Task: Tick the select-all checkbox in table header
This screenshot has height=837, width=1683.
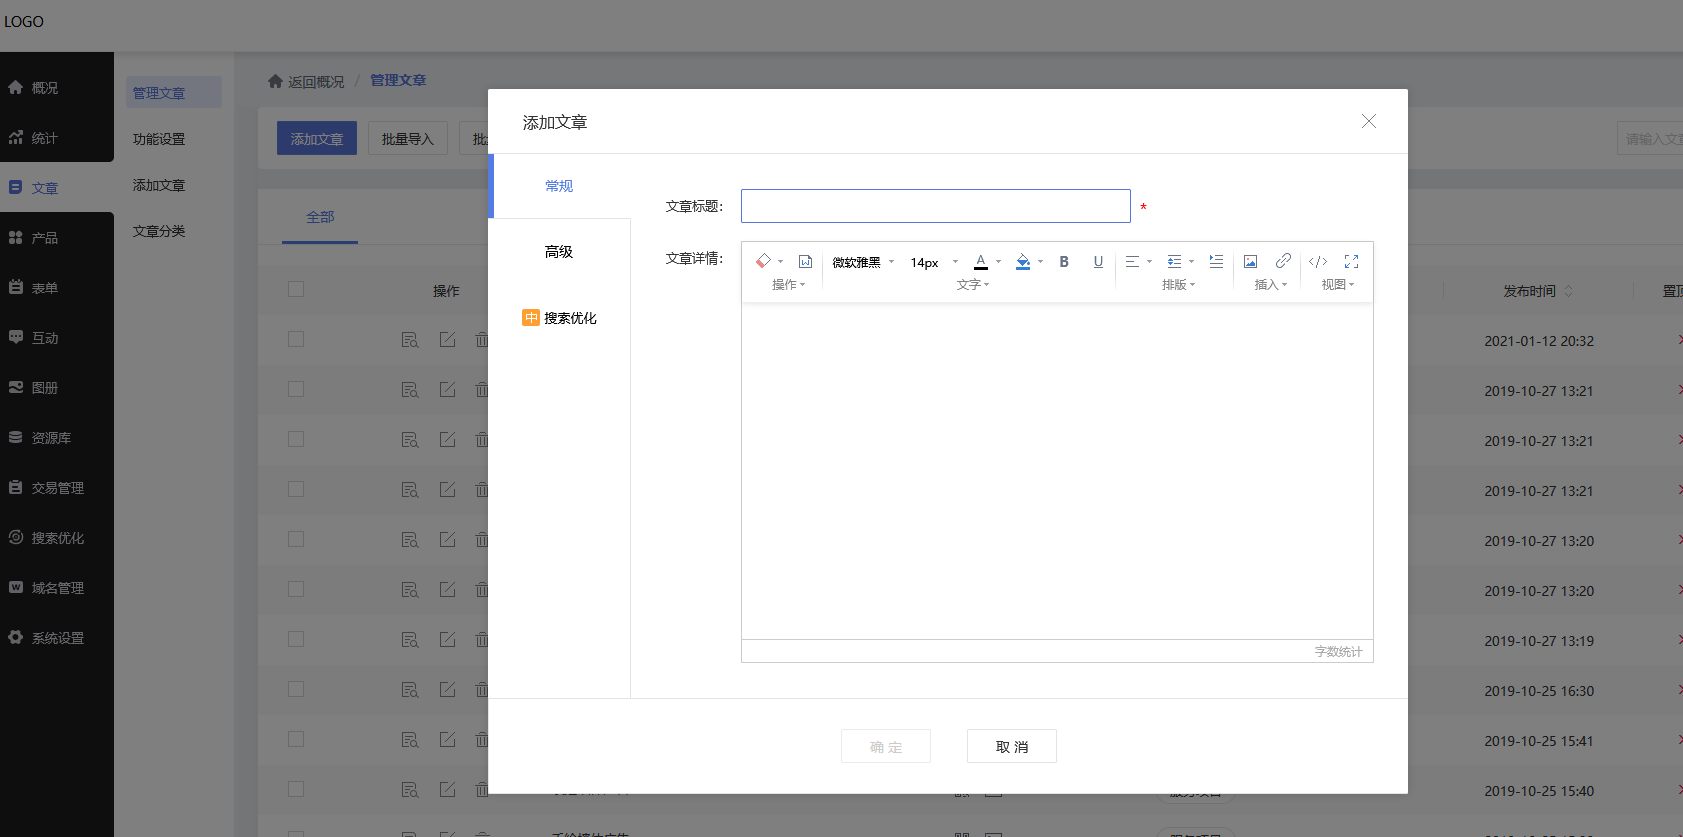Action: [296, 290]
